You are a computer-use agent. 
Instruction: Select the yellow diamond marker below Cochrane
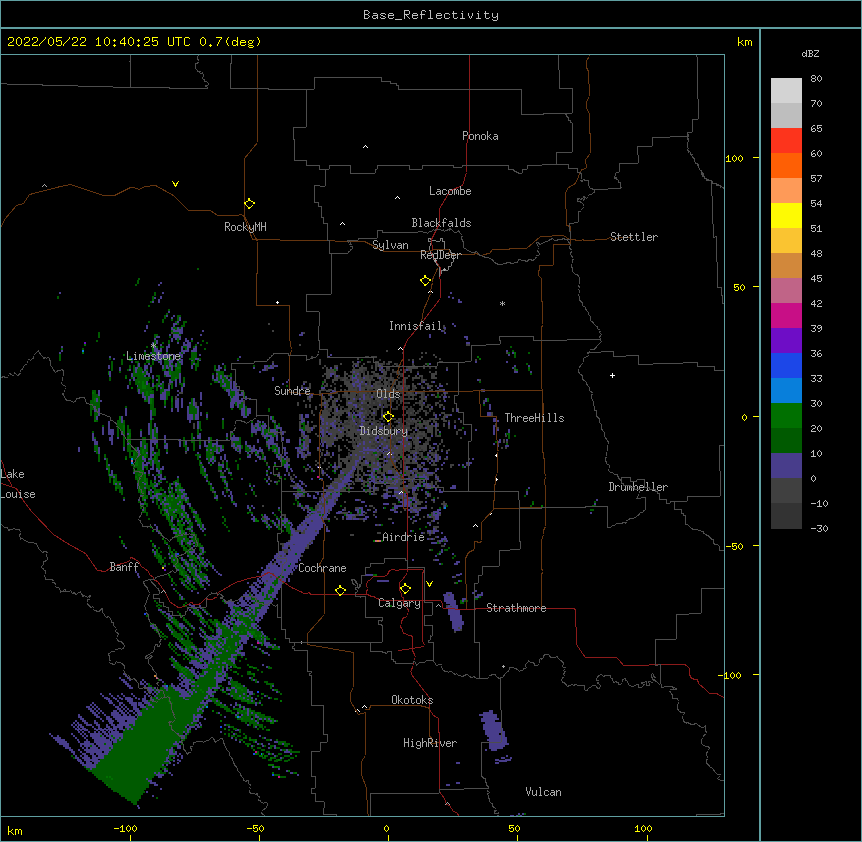[340, 590]
